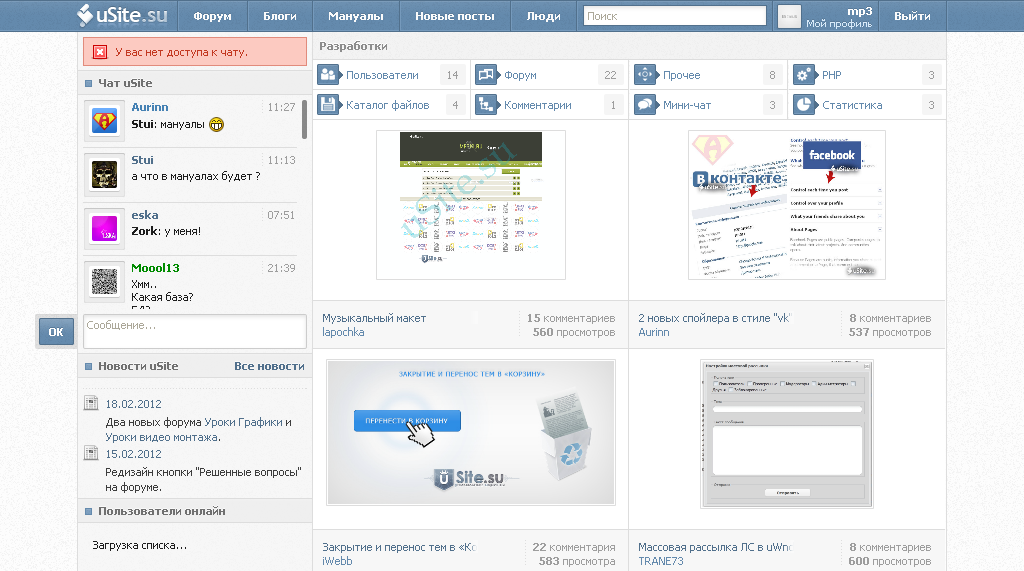This screenshot has width=1024, height=571.
Task: Open Массовая рассылка ЛС title link
Action: tap(714, 547)
